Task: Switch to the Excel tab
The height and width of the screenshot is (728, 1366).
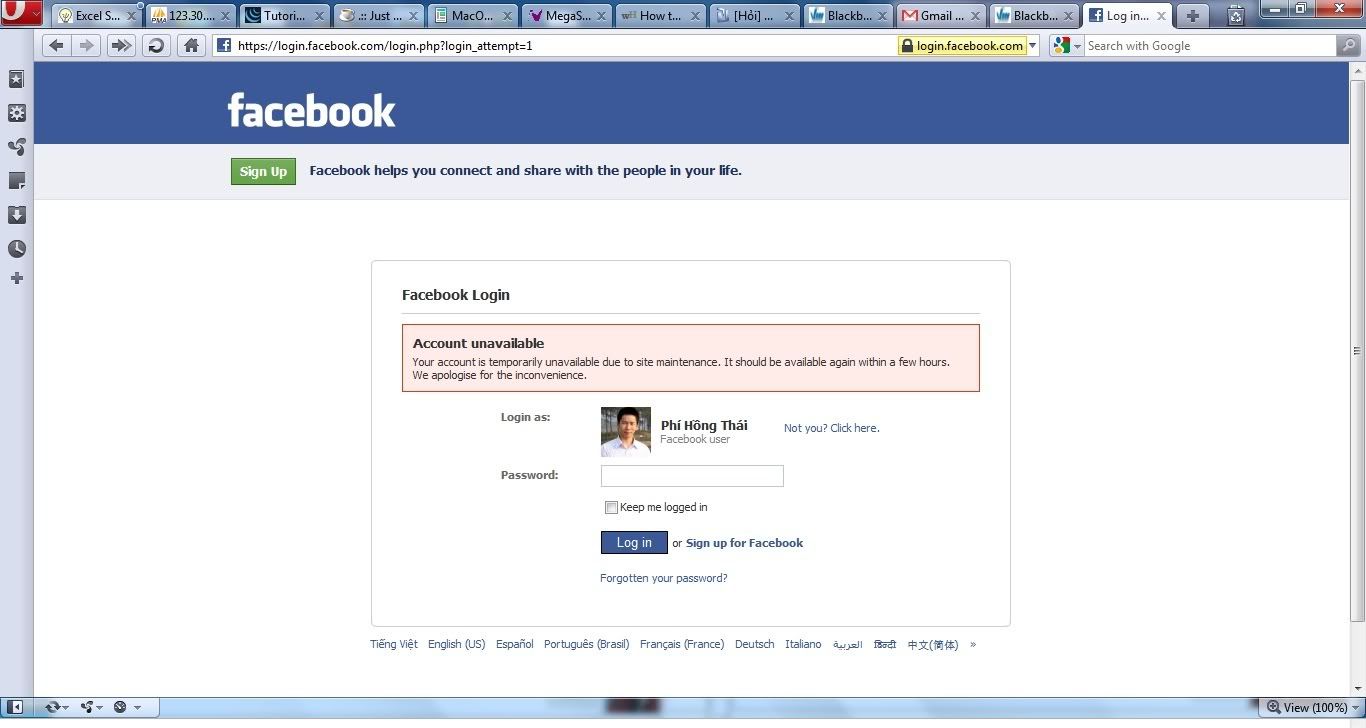Action: tap(90, 16)
